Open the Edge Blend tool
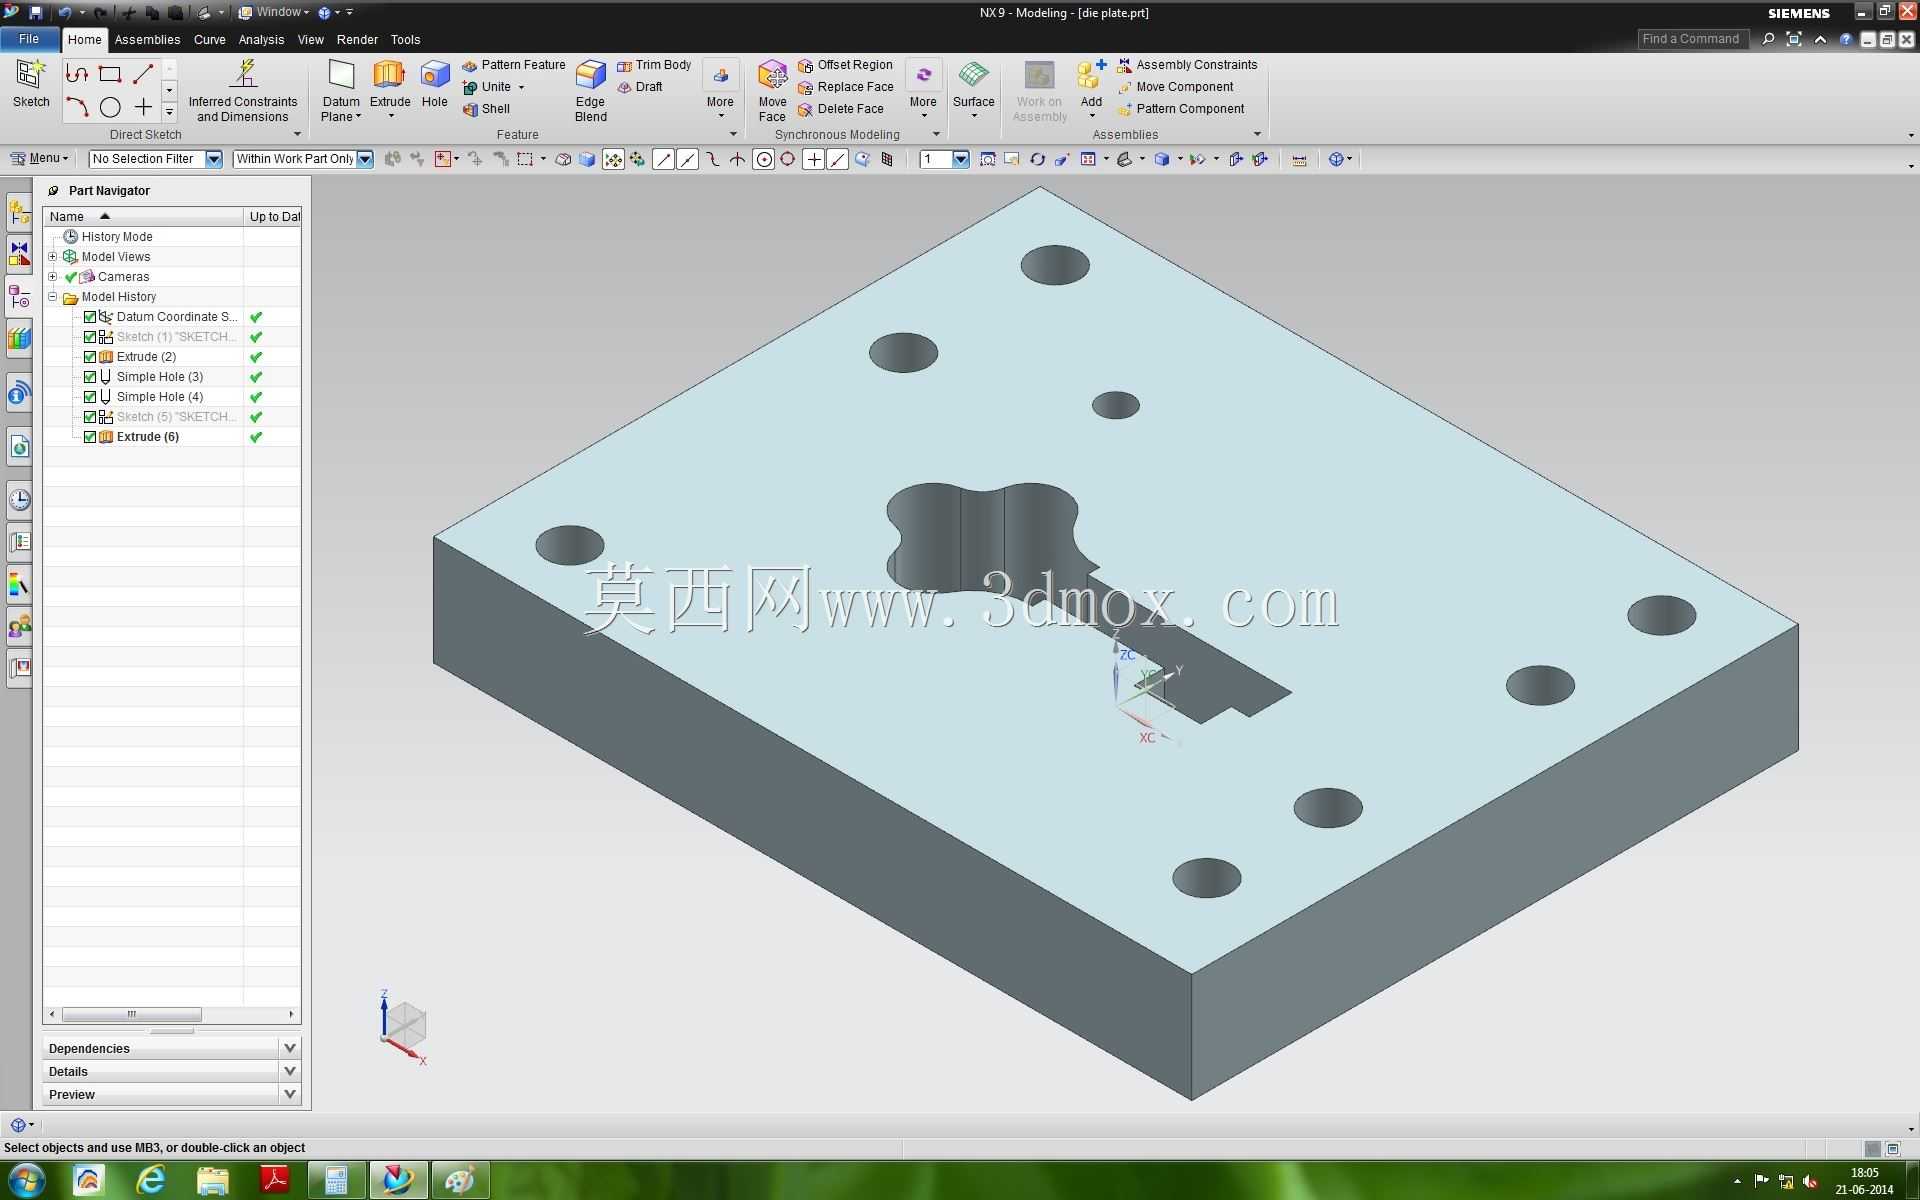Screen dimensions: 1920x1200 pos(591,91)
